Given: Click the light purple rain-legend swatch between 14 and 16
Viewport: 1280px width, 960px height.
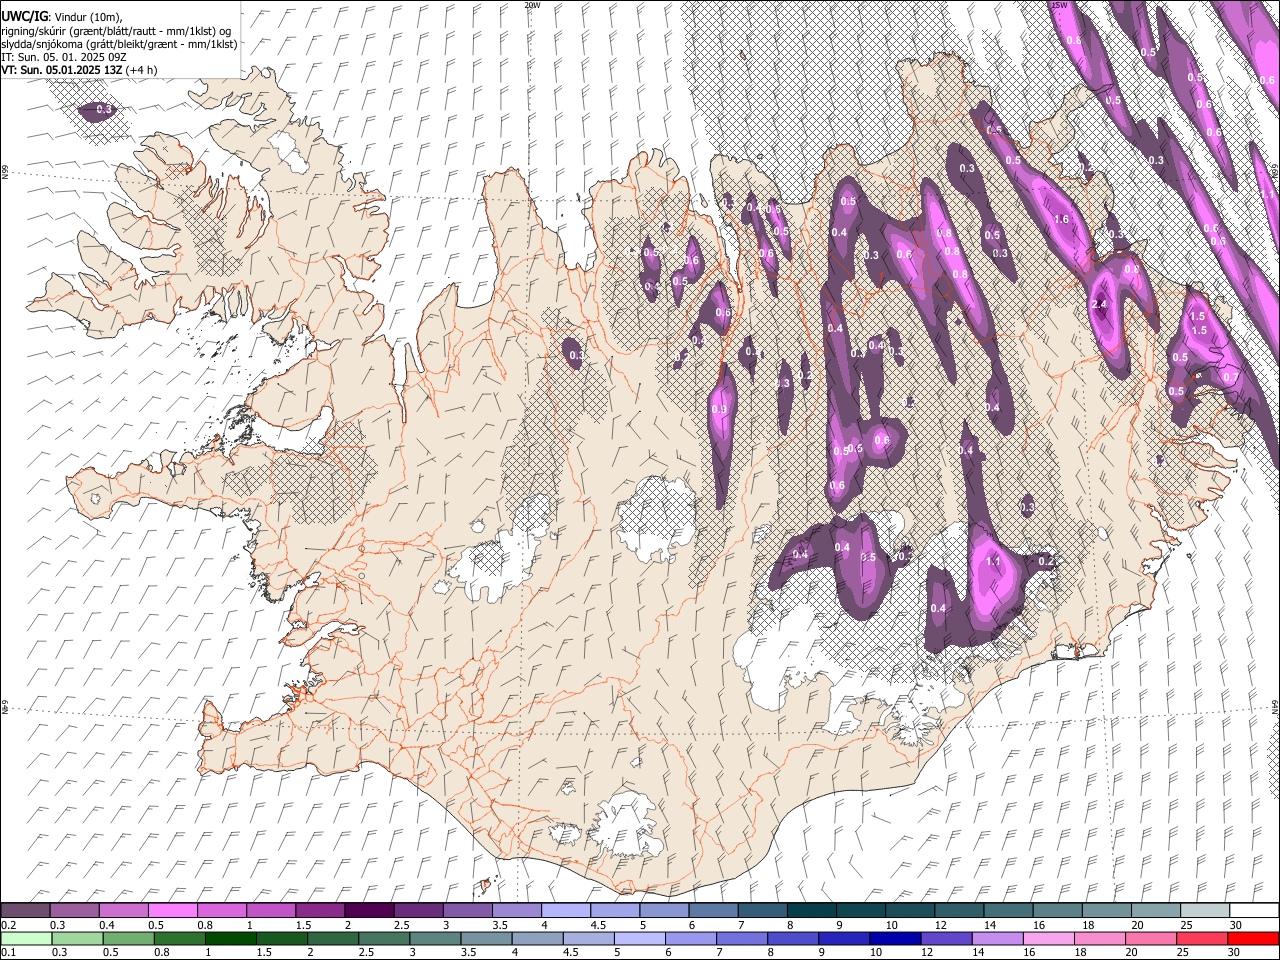Looking at the screenshot, I should (996, 939).
